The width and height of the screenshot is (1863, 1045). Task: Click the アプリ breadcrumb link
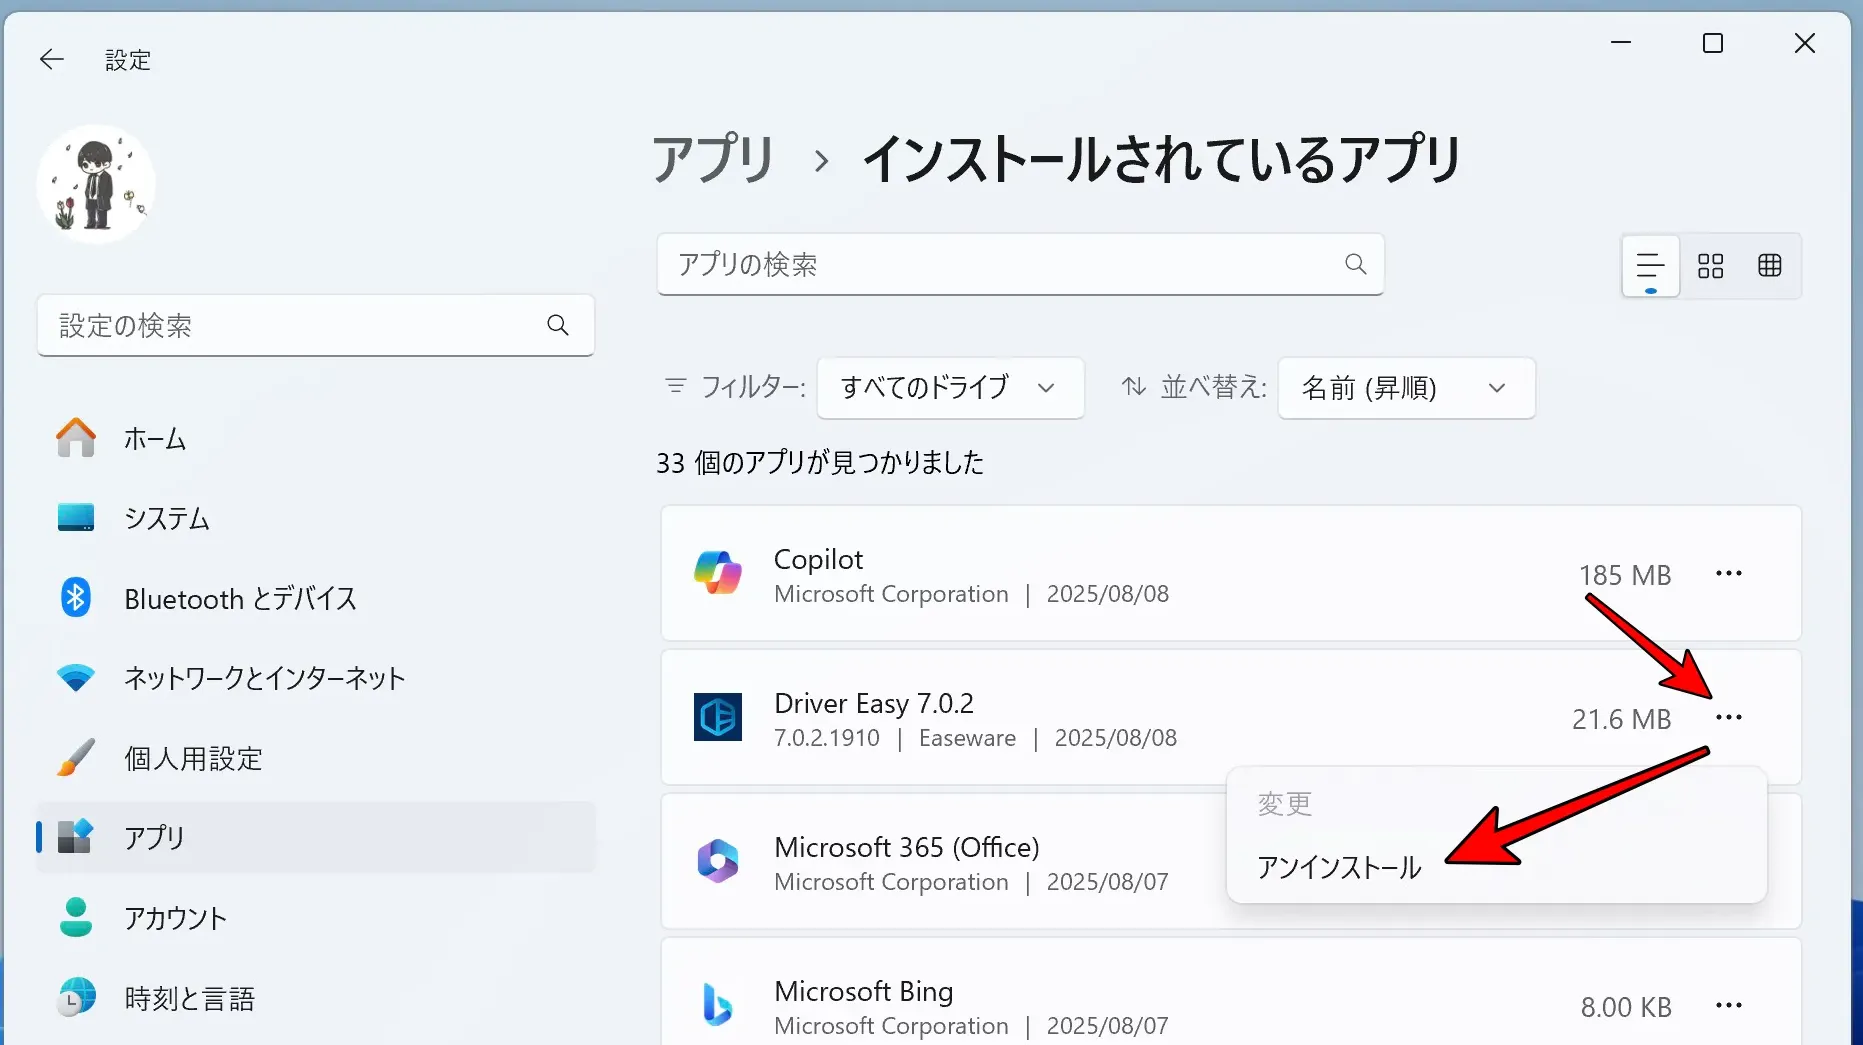coord(713,160)
